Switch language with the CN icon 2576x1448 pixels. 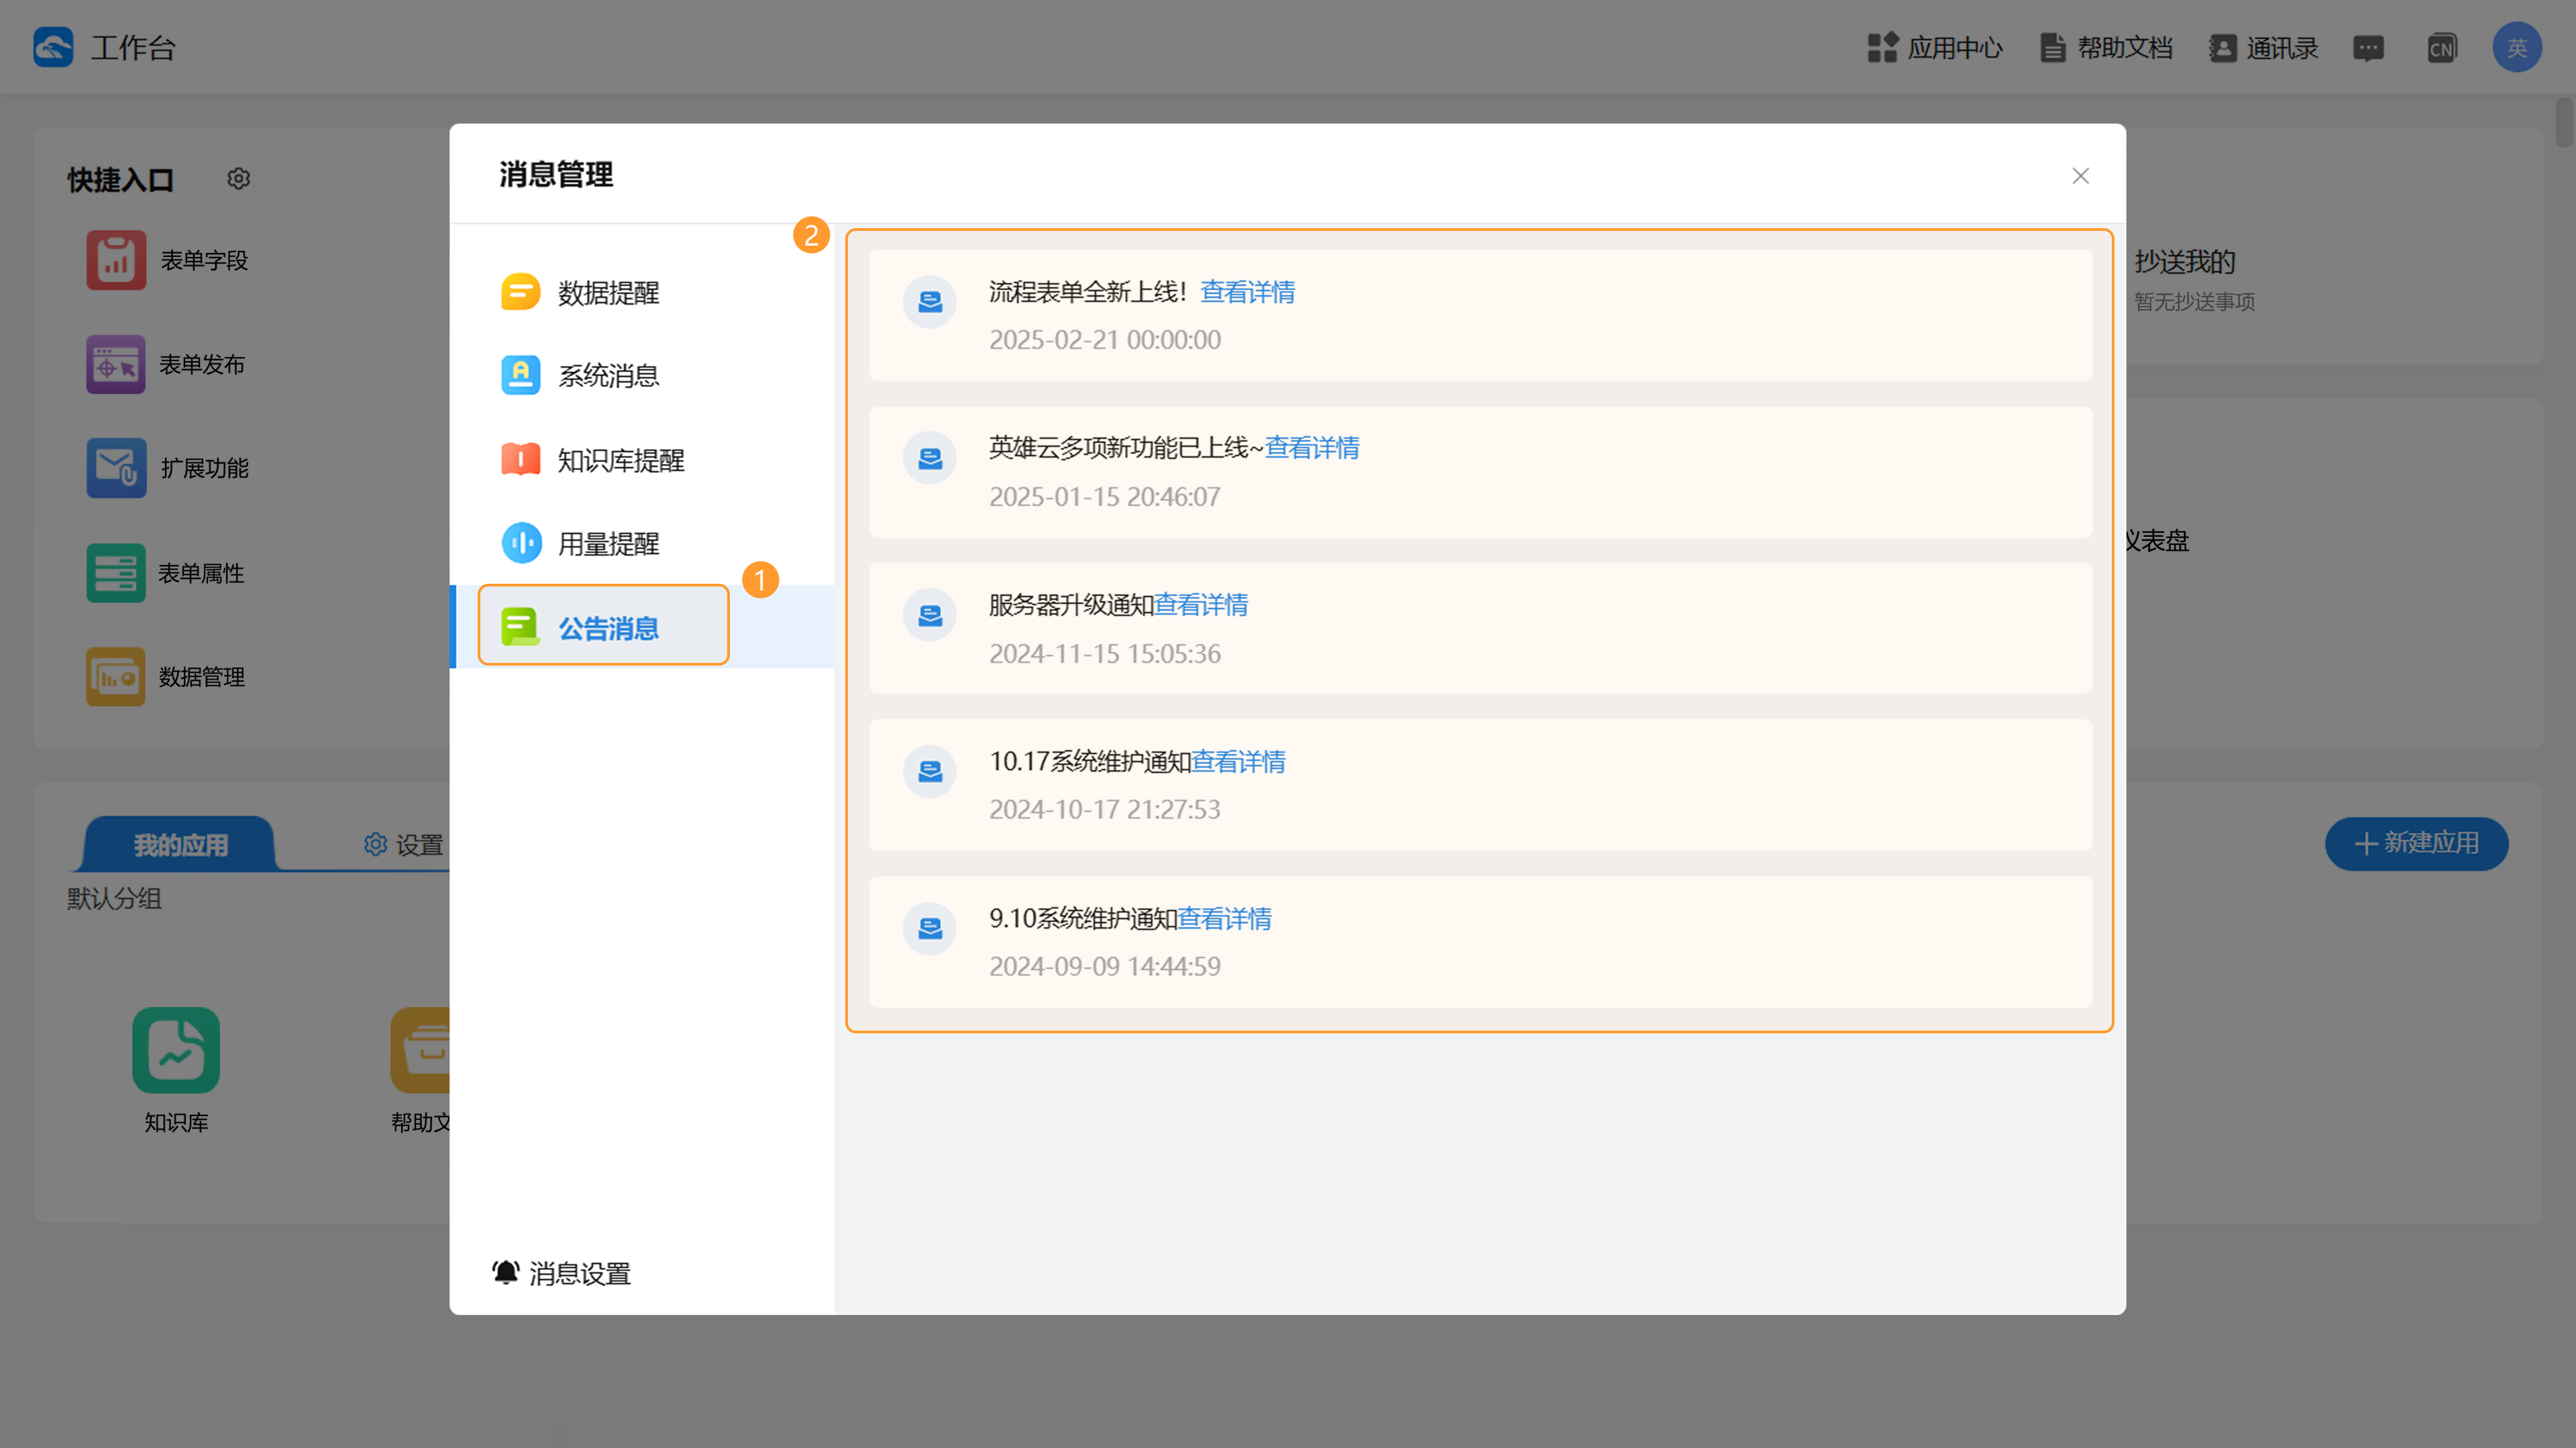pos(2441,48)
